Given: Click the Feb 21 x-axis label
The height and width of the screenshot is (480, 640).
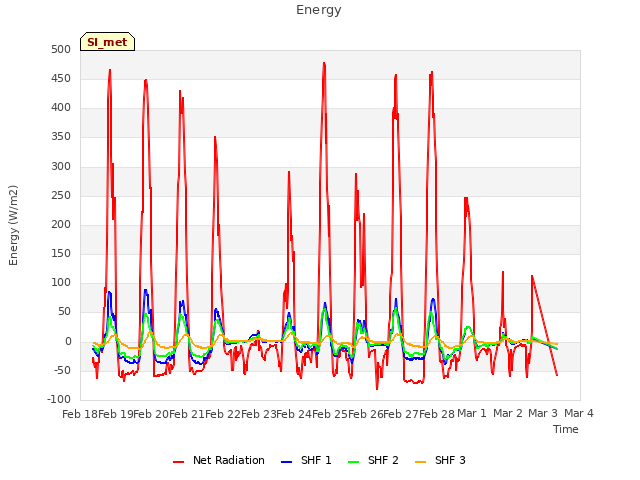Looking at the screenshot, I should [x=187, y=414].
